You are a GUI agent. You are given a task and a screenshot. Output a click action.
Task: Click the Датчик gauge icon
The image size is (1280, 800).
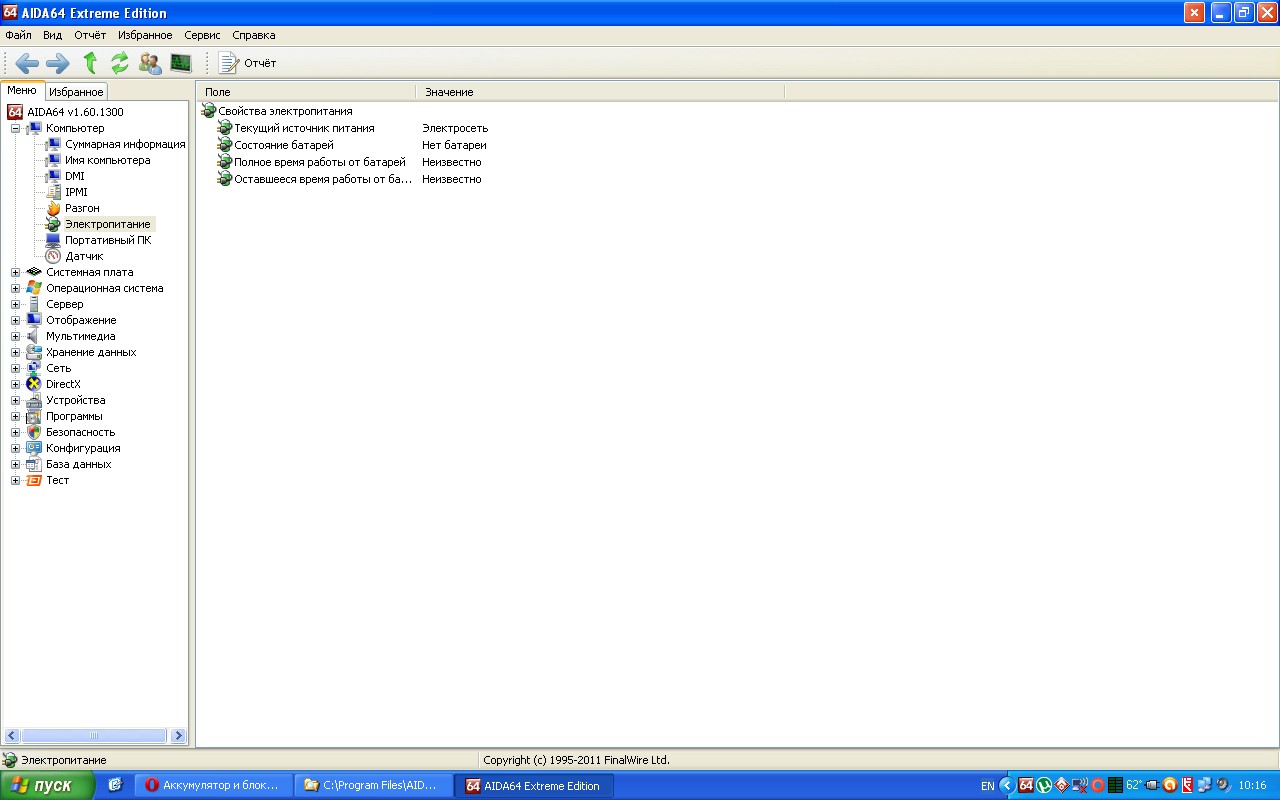54,256
